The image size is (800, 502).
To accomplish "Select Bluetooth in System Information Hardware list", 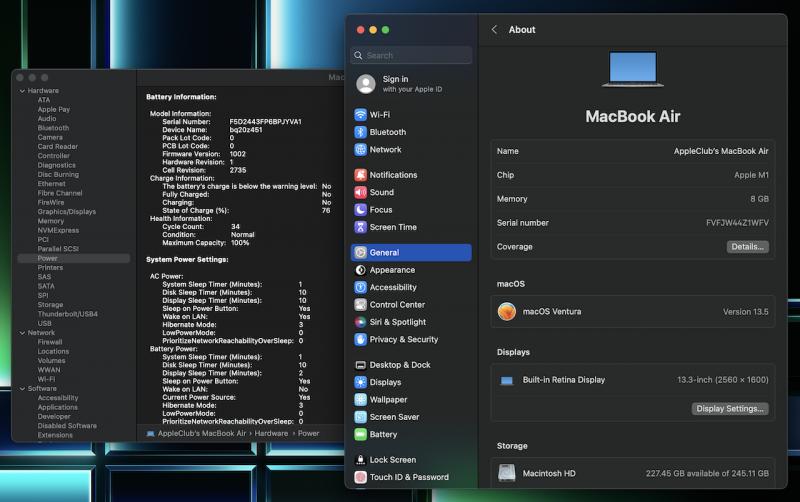I will tap(53, 128).
